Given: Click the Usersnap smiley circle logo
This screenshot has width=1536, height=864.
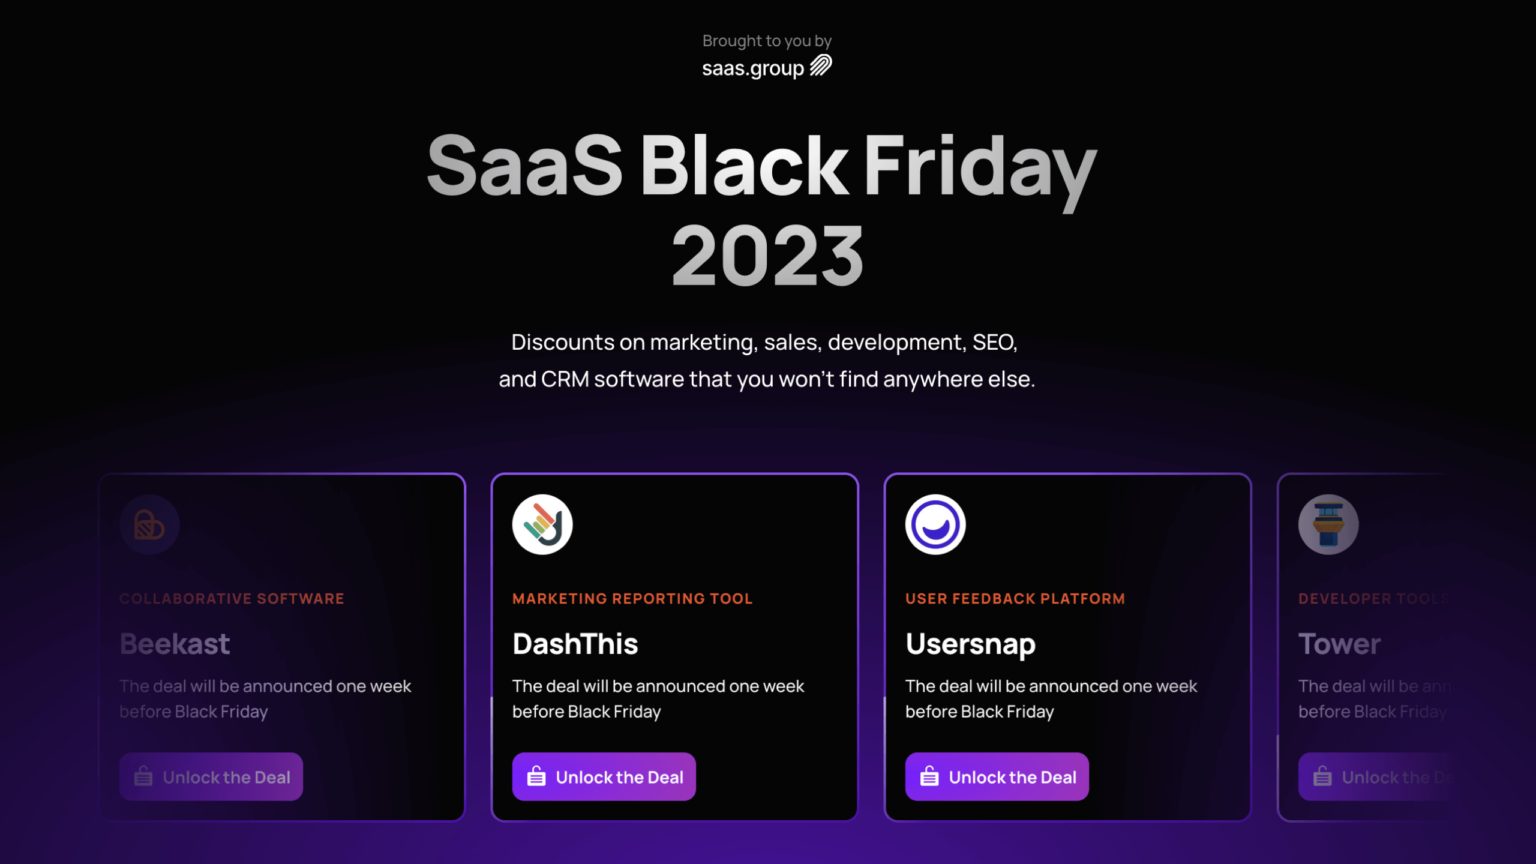Looking at the screenshot, I should pos(935,523).
